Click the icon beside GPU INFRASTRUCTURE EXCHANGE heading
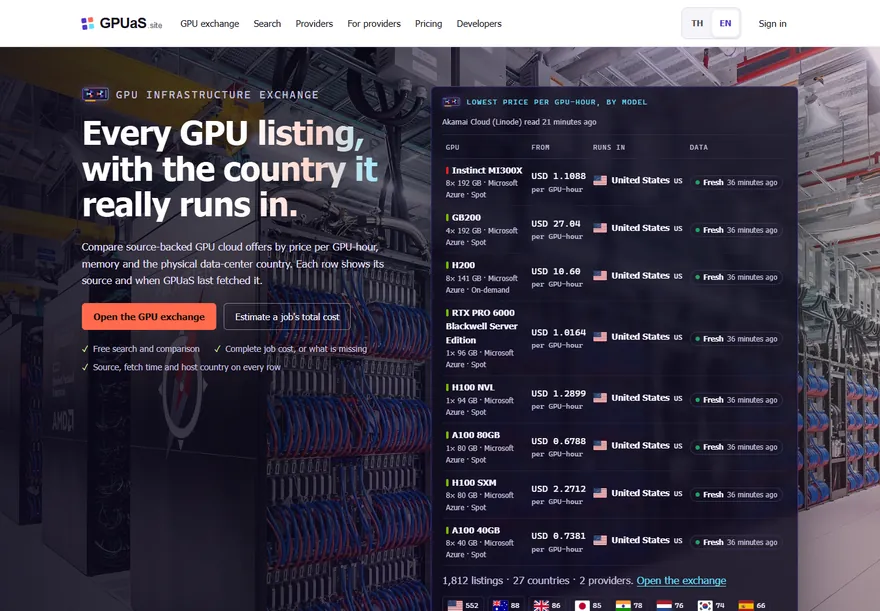880x611 pixels. click(95, 94)
